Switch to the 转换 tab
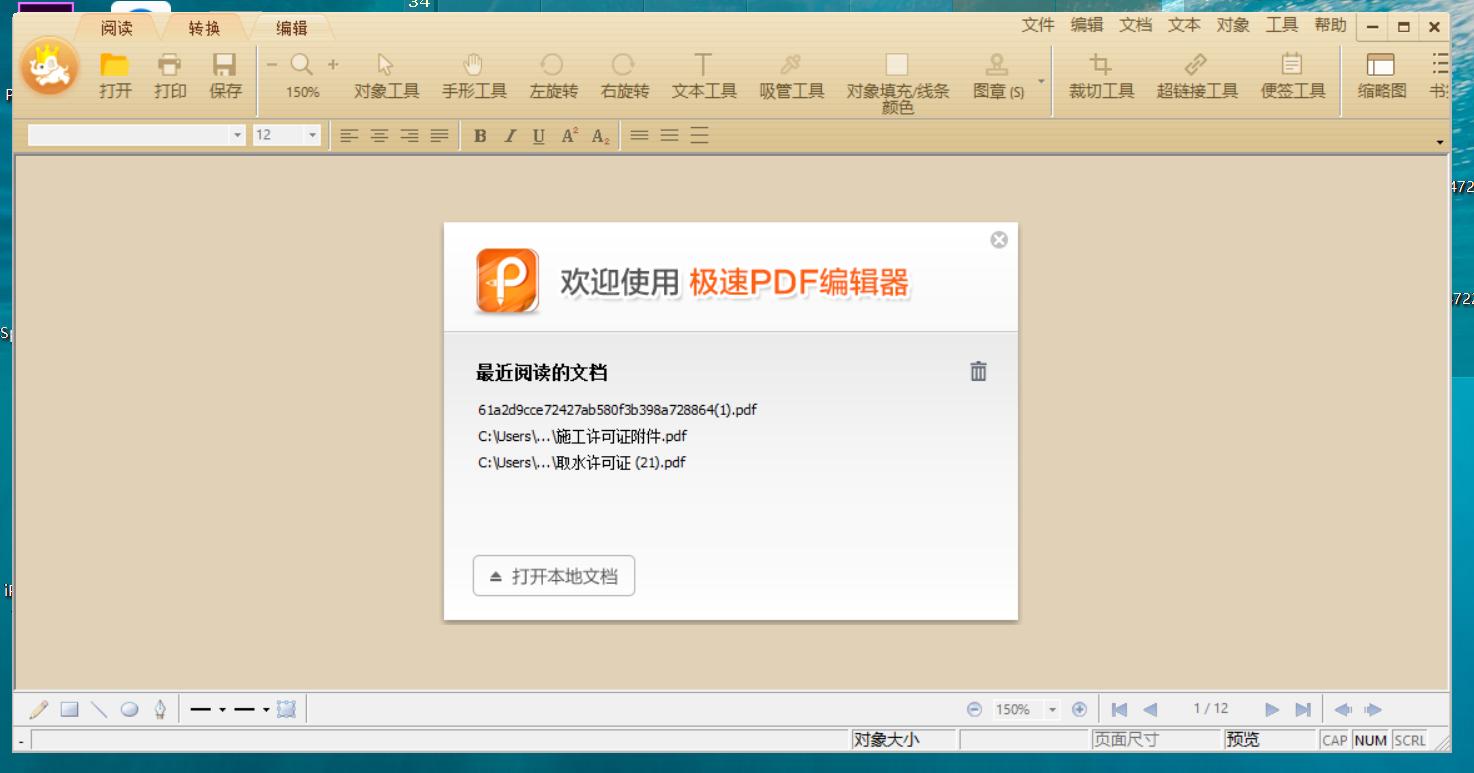This screenshot has height=773, width=1474. click(203, 29)
